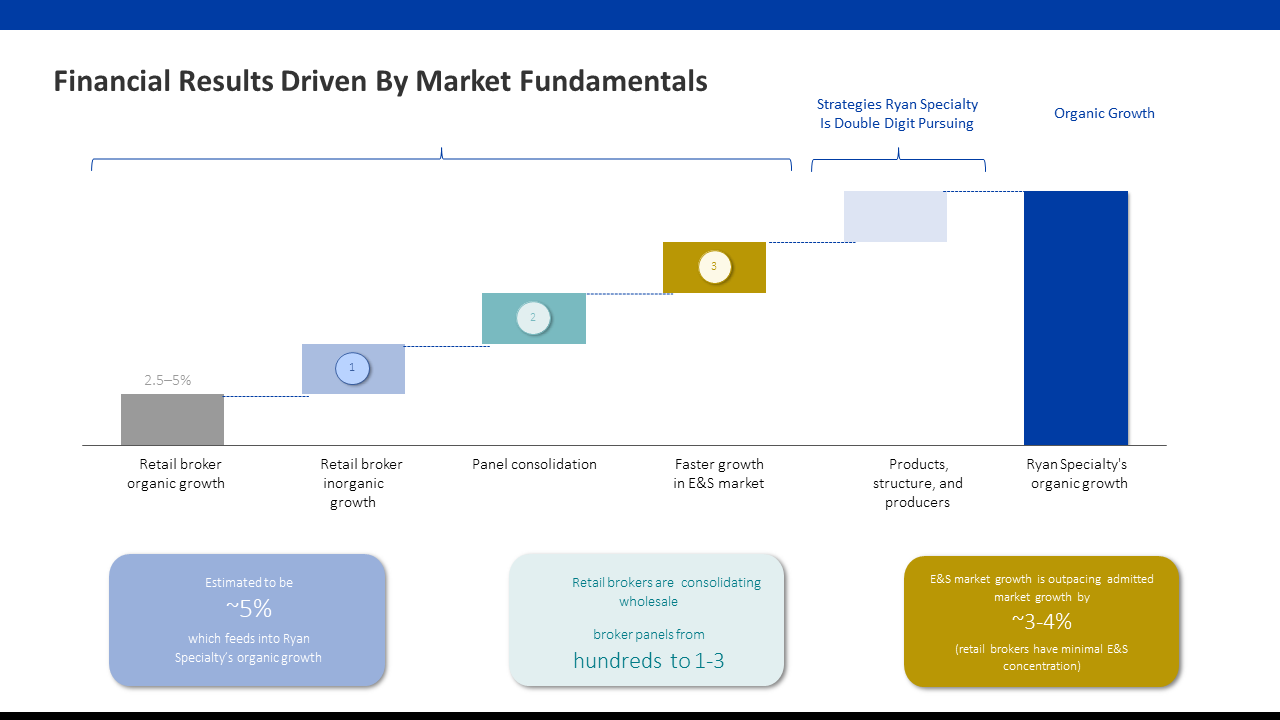The image size is (1280, 720).
Task: Select the gold E&S market growth bar
Action: [714, 267]
